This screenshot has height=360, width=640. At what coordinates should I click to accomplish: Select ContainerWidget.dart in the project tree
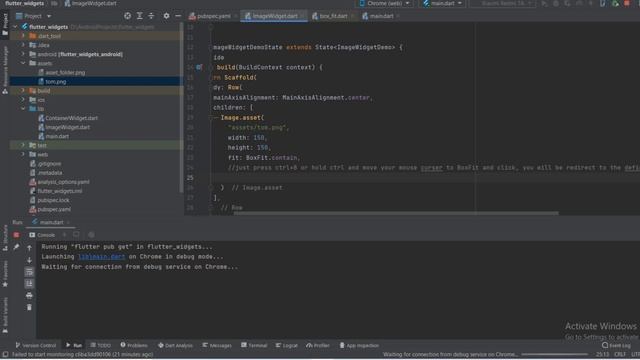tap(71, 118)
